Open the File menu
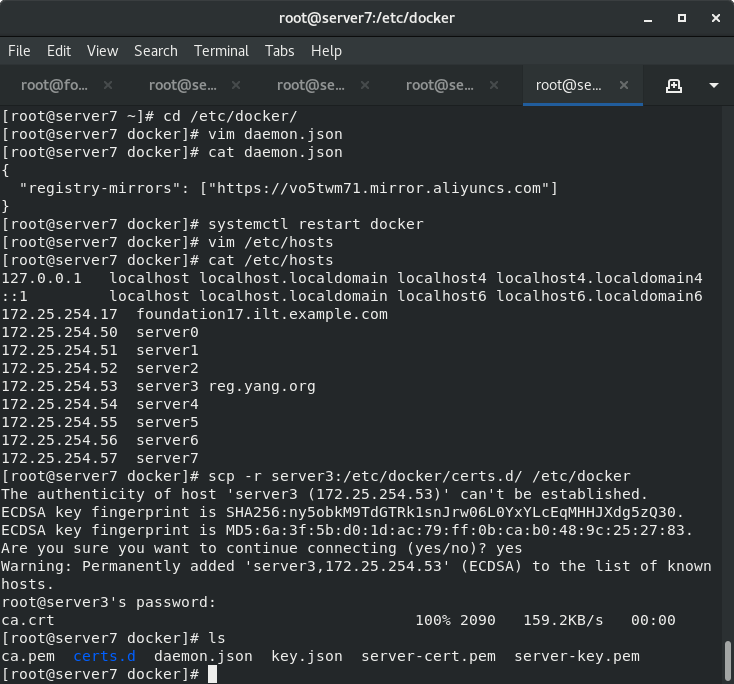 click(x=19, y=51)
